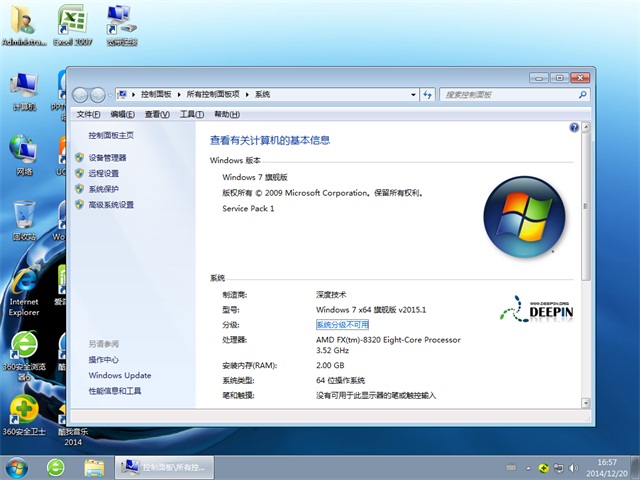The image size is (640, 480).
Task: Open the 帮助(H) menu
Action: click(x=227, y=114)
